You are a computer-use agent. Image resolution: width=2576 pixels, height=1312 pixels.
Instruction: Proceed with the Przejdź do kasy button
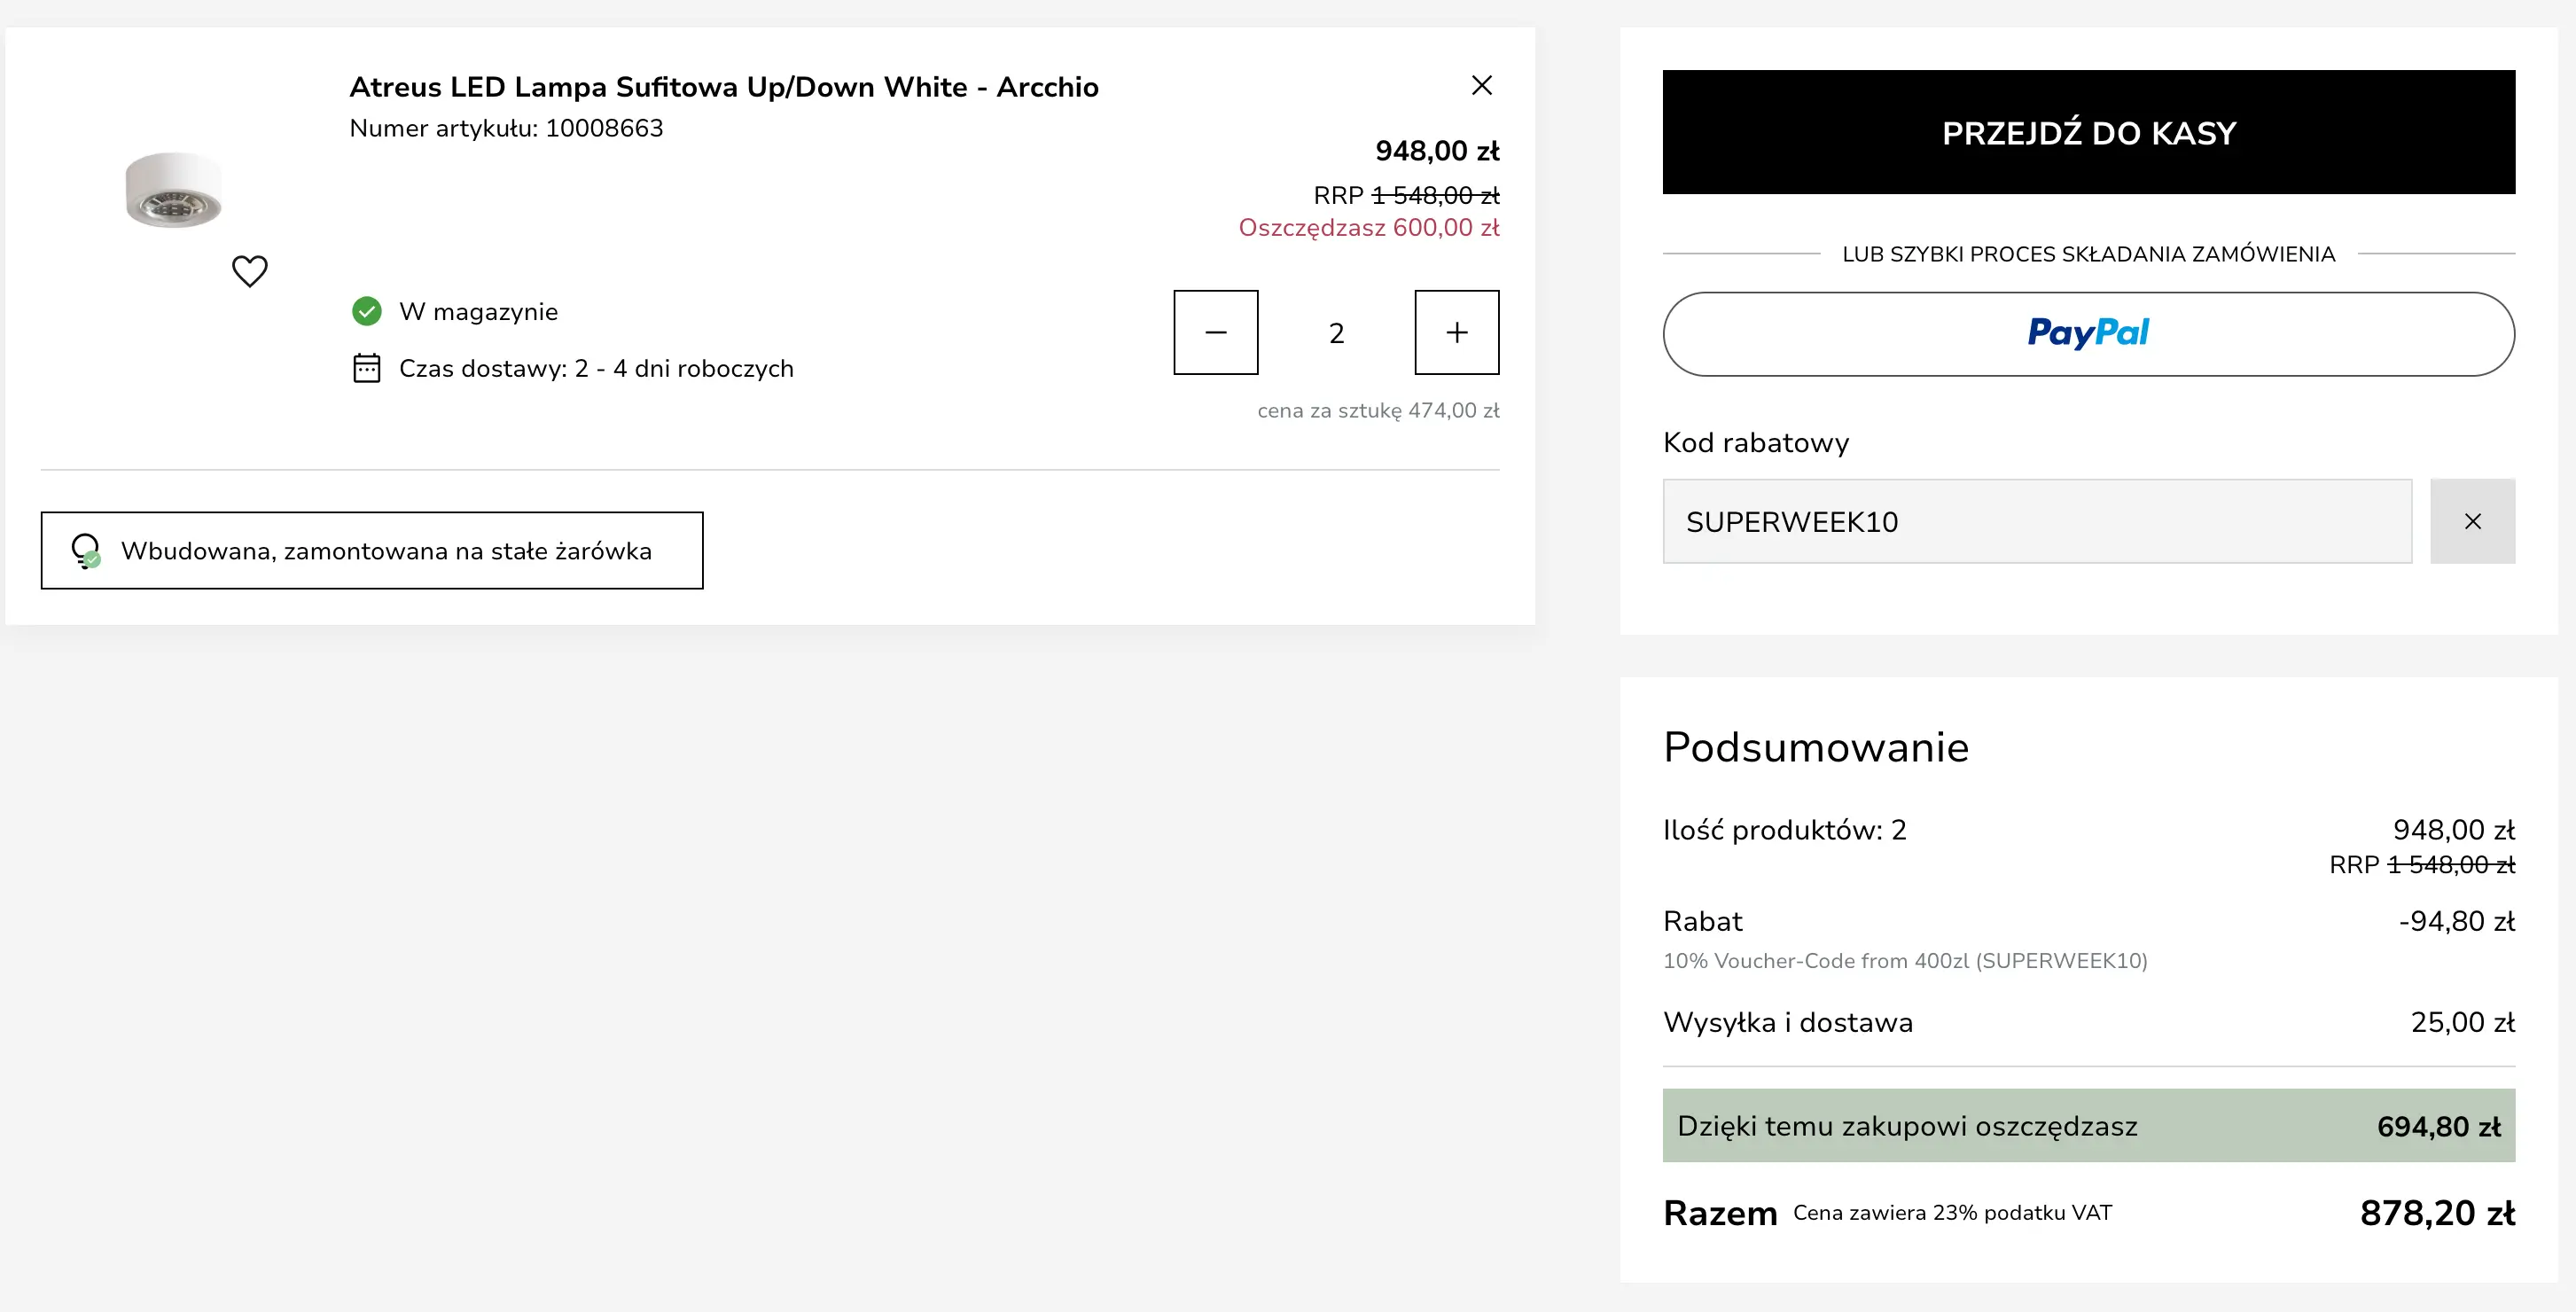coord(2088,132)
